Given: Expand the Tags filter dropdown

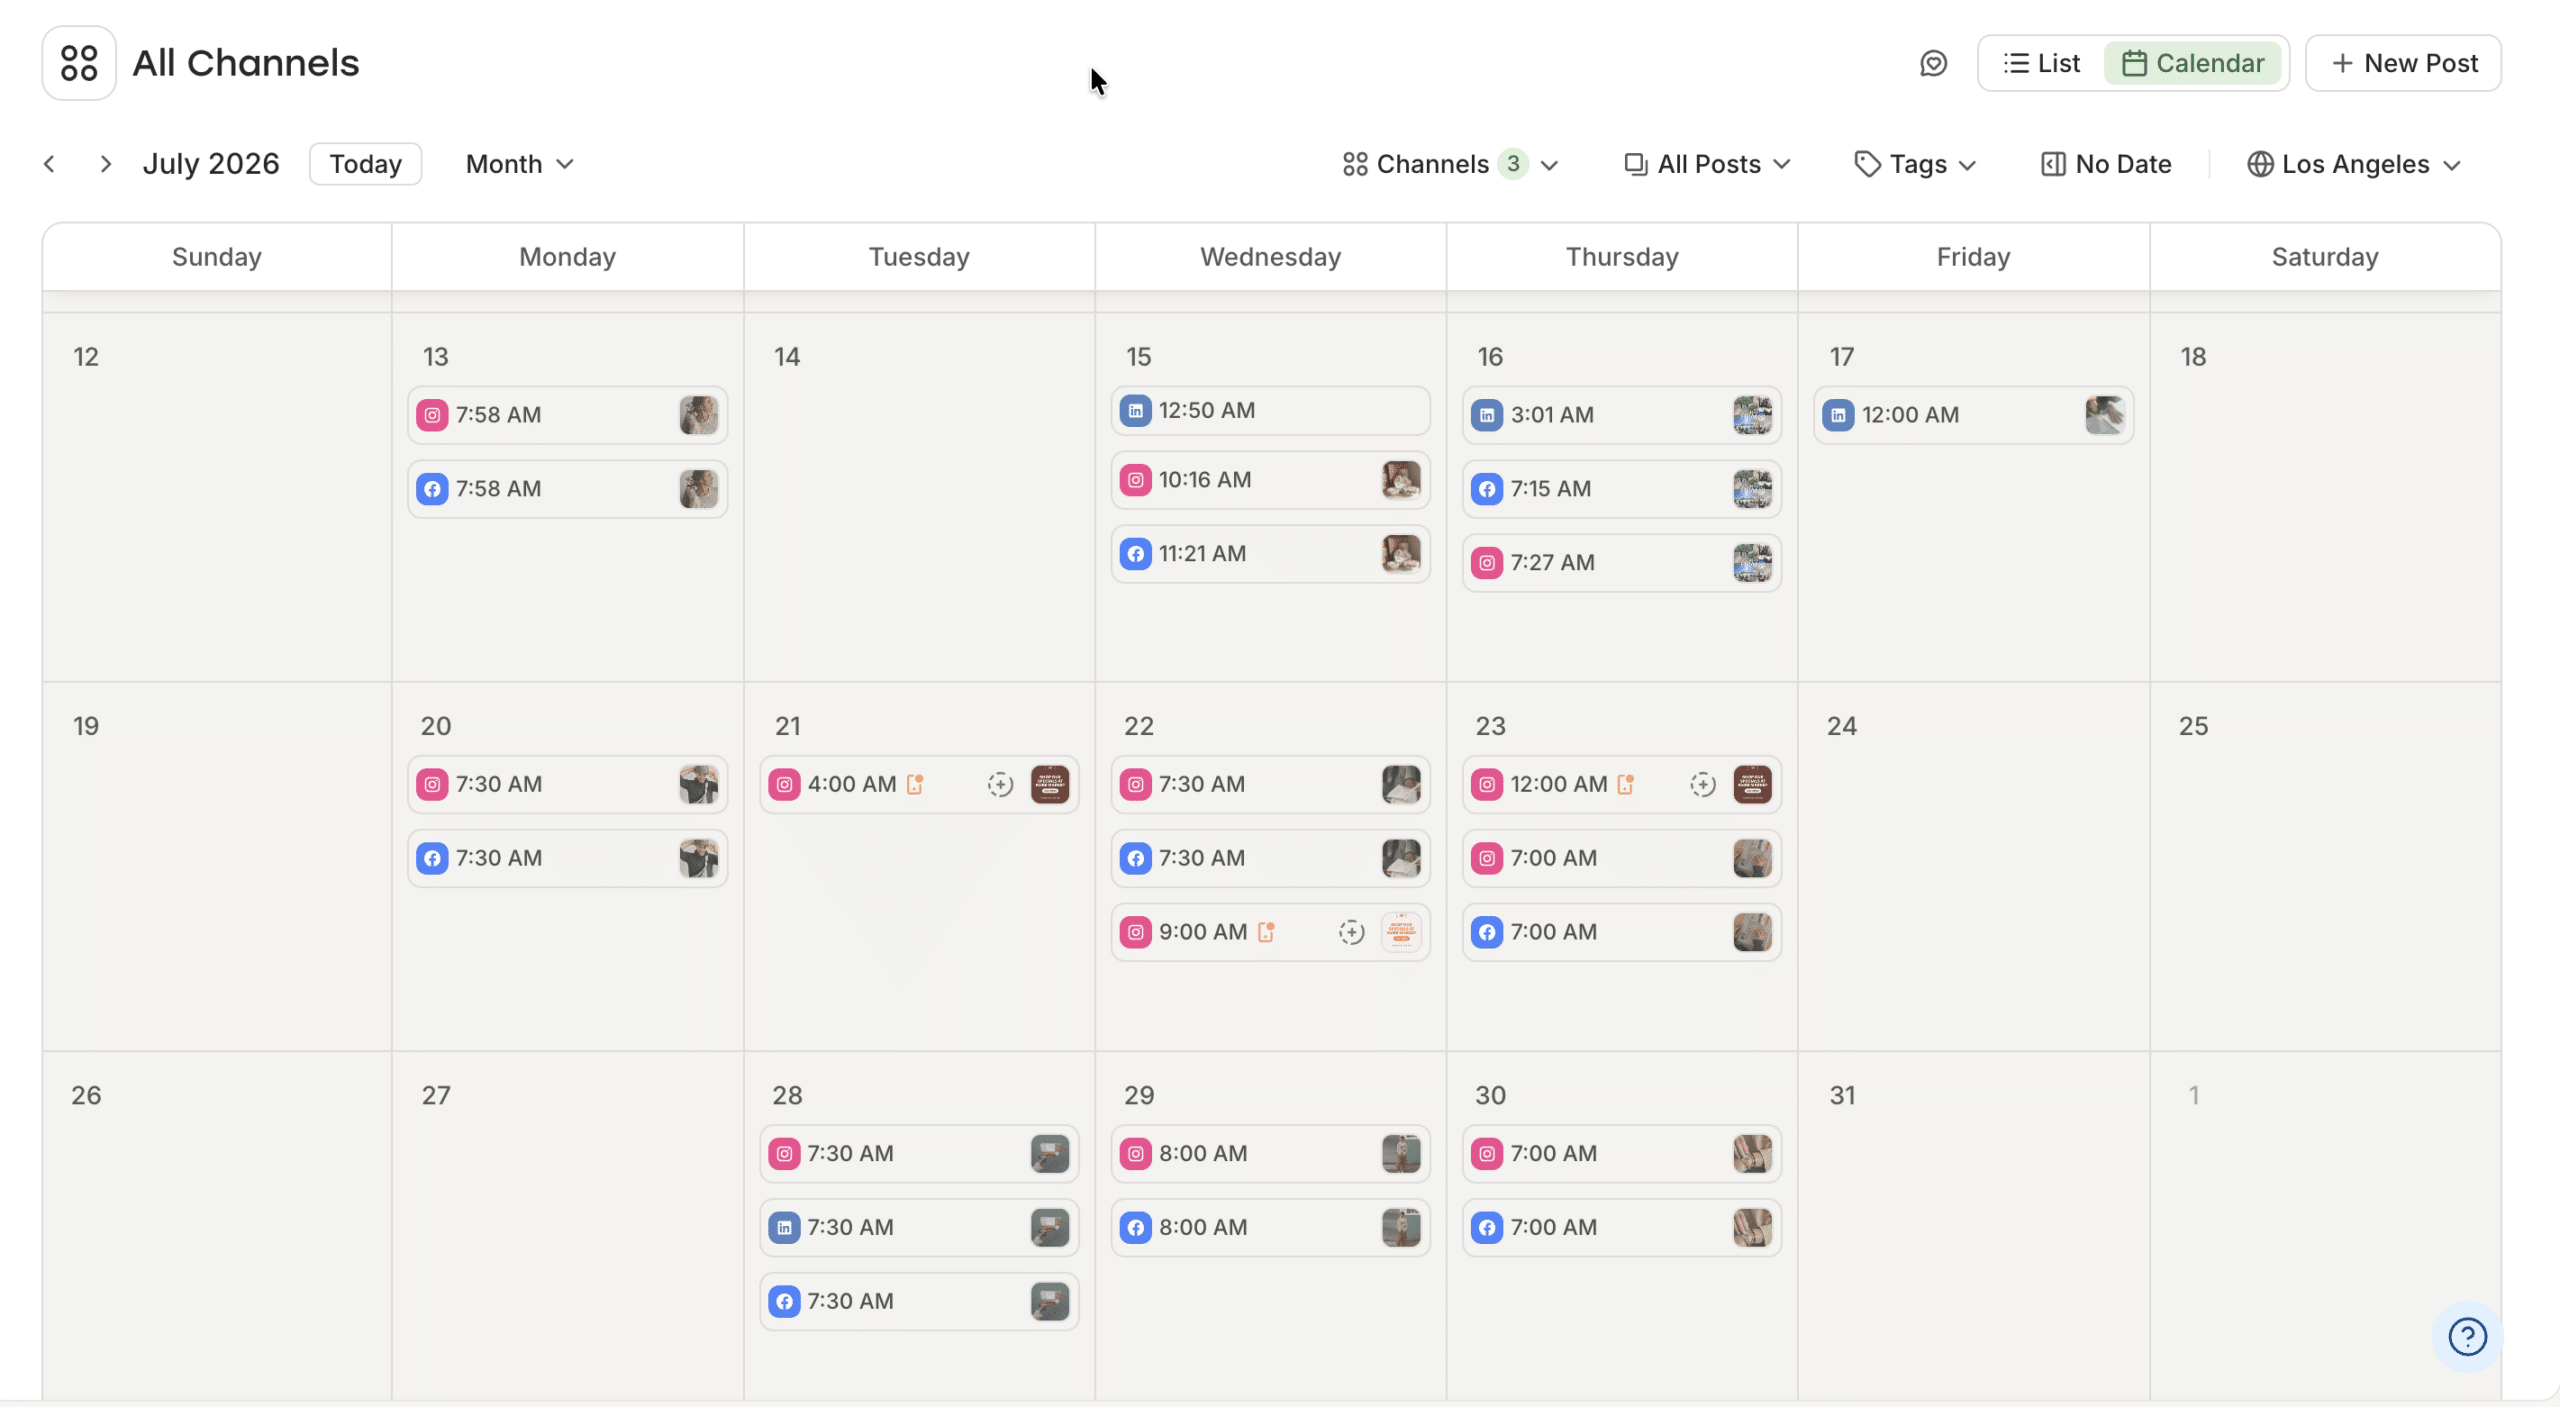Looking at the screenshot, I should pos(1915,164).
